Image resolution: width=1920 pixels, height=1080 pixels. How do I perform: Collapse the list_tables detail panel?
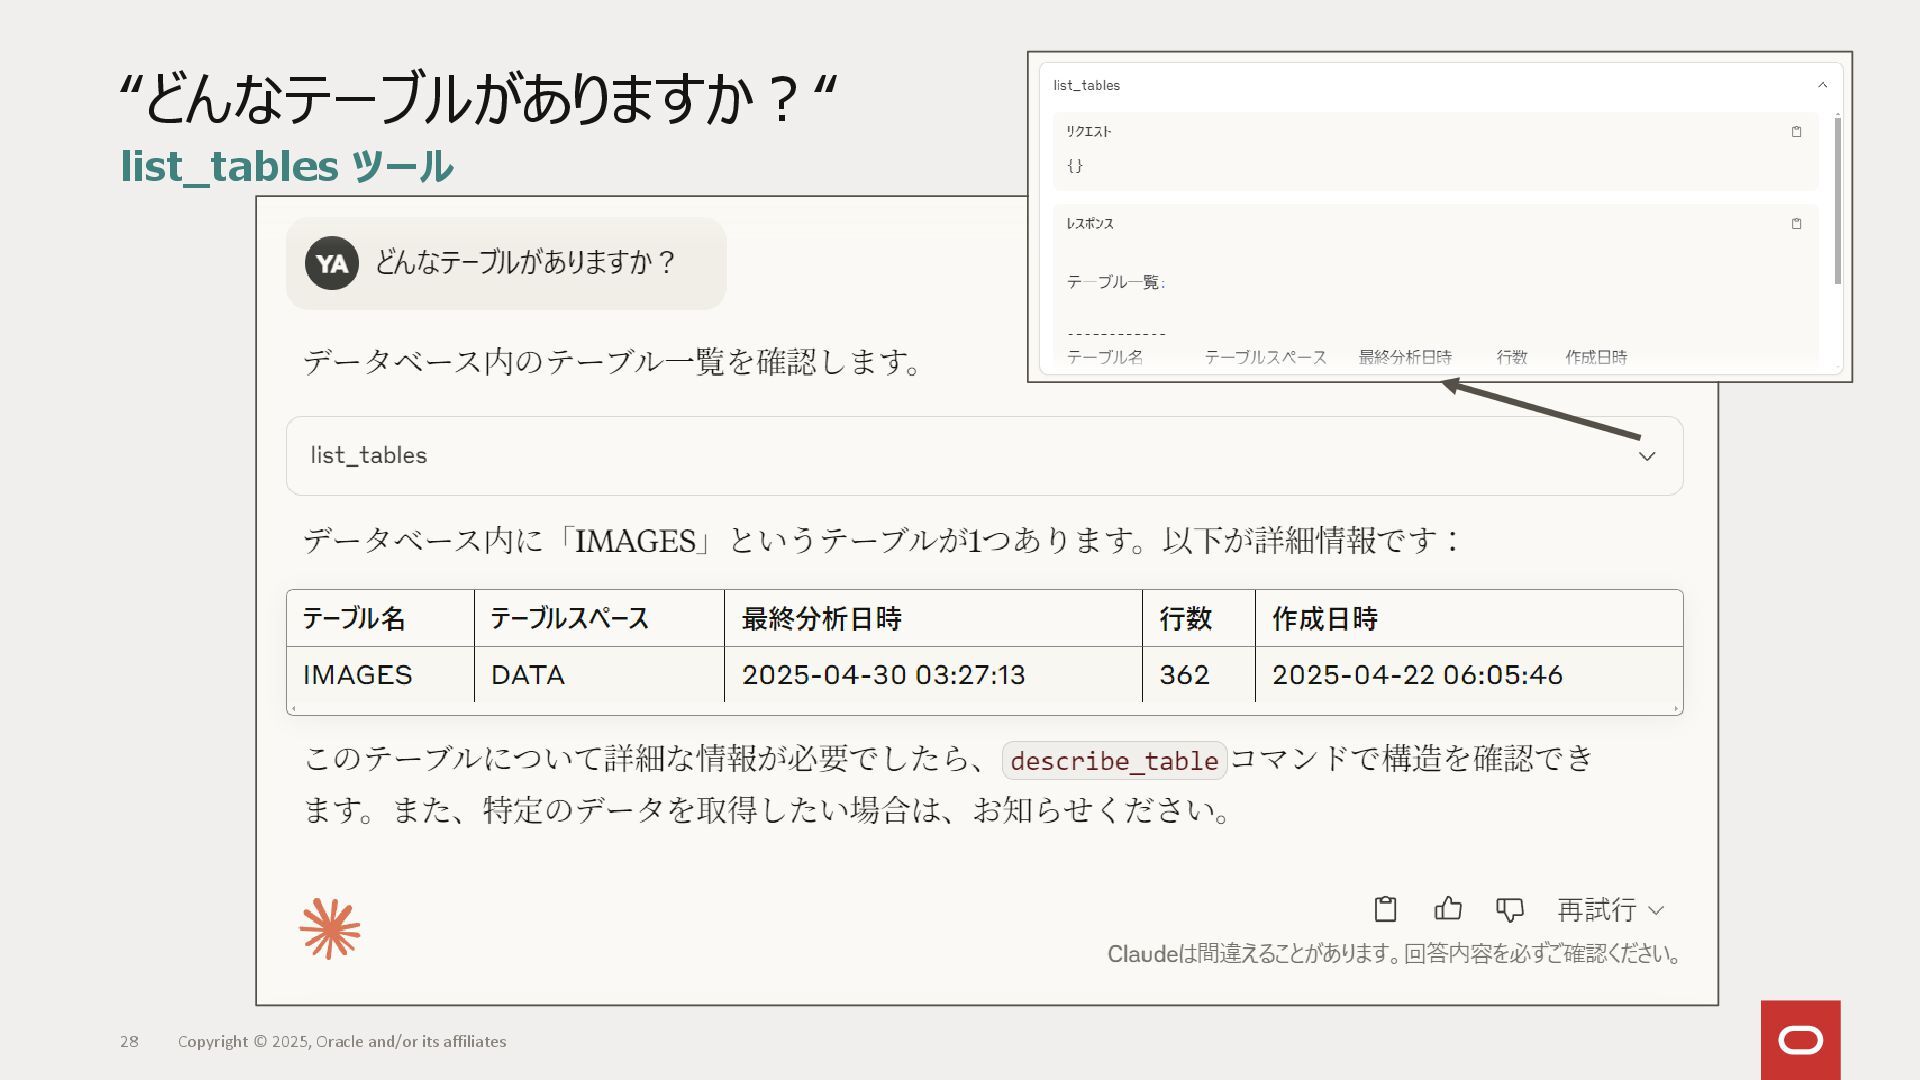[1822, 85]
